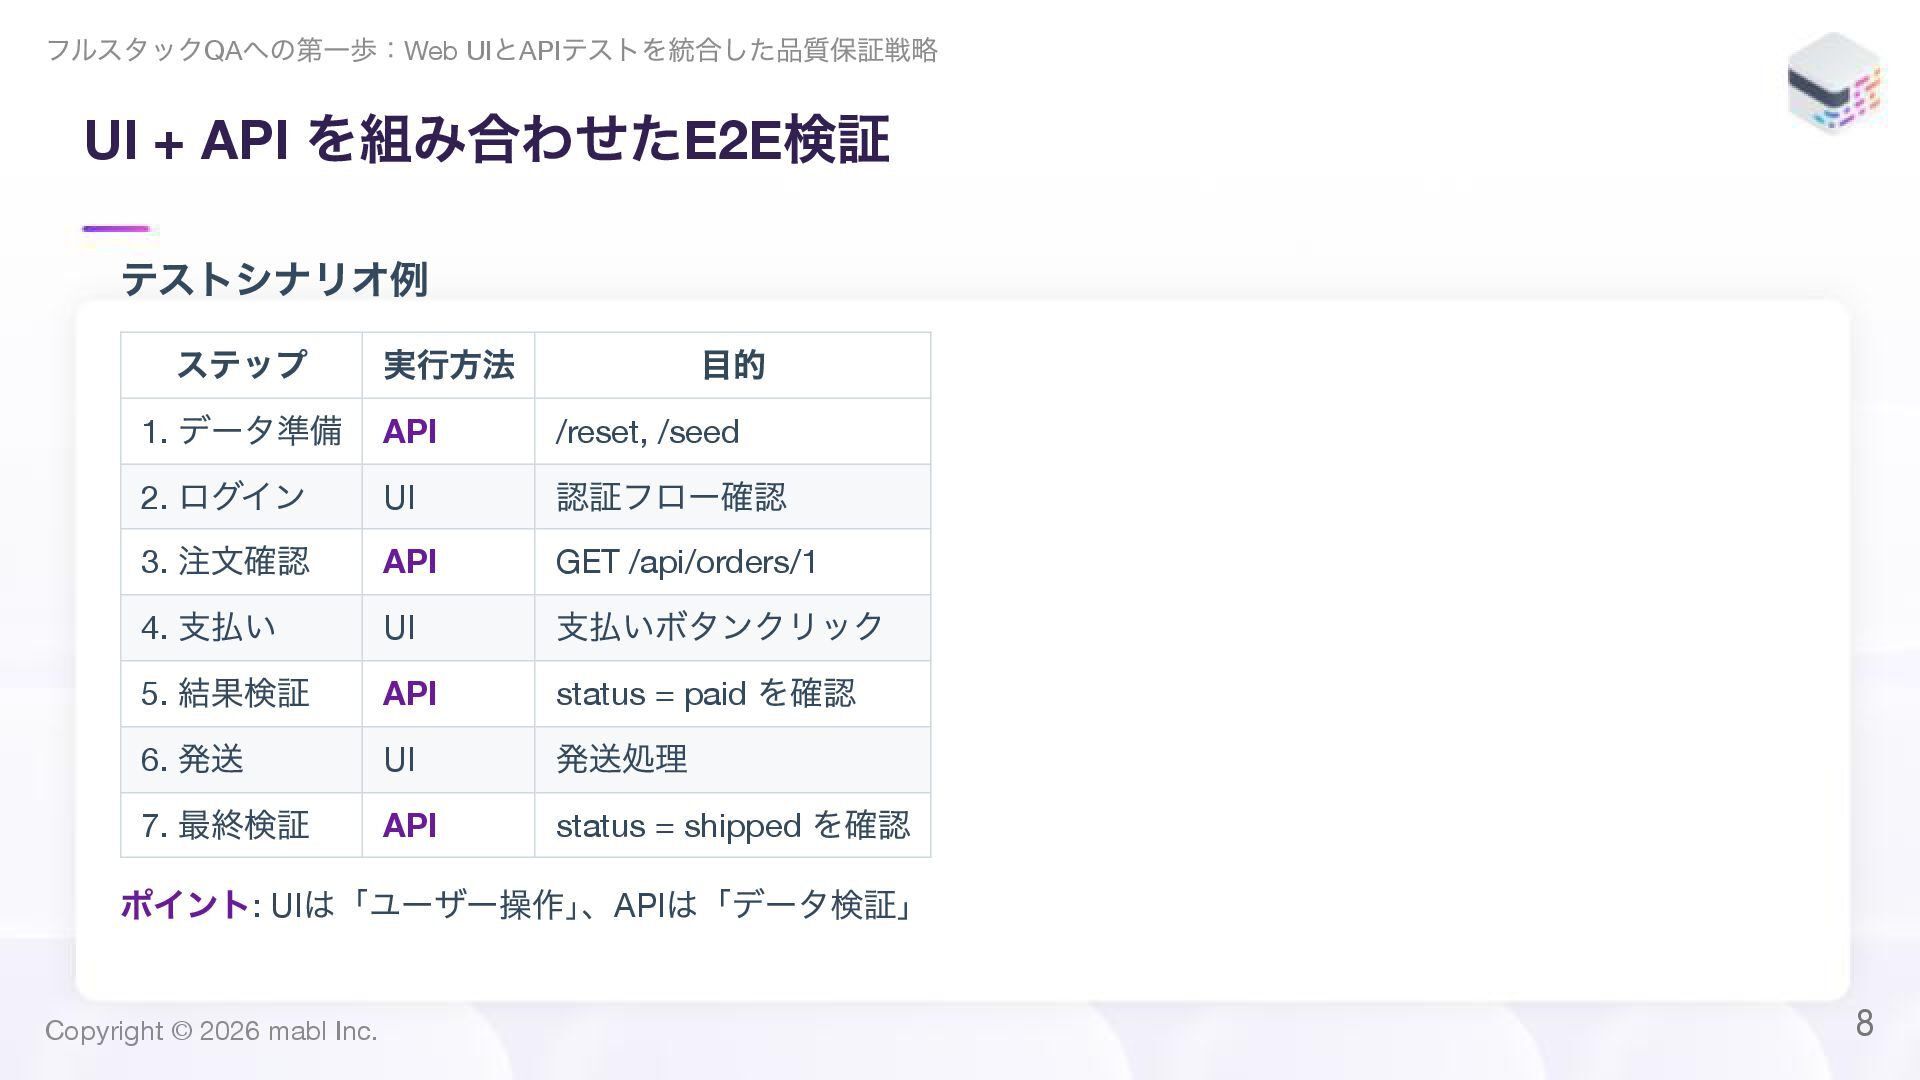Click the 'status = paid を確認' cell
This screenshot has width=1920, height=1080.
pyautogui.click(x=705, y=693)
